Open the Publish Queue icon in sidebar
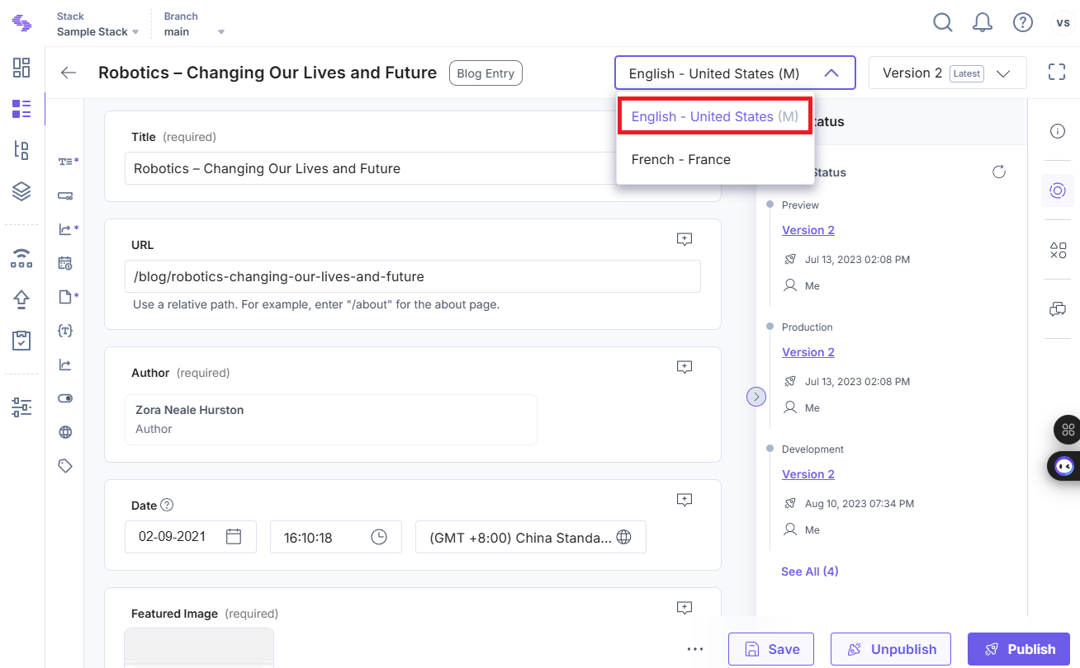 [21, 258]
